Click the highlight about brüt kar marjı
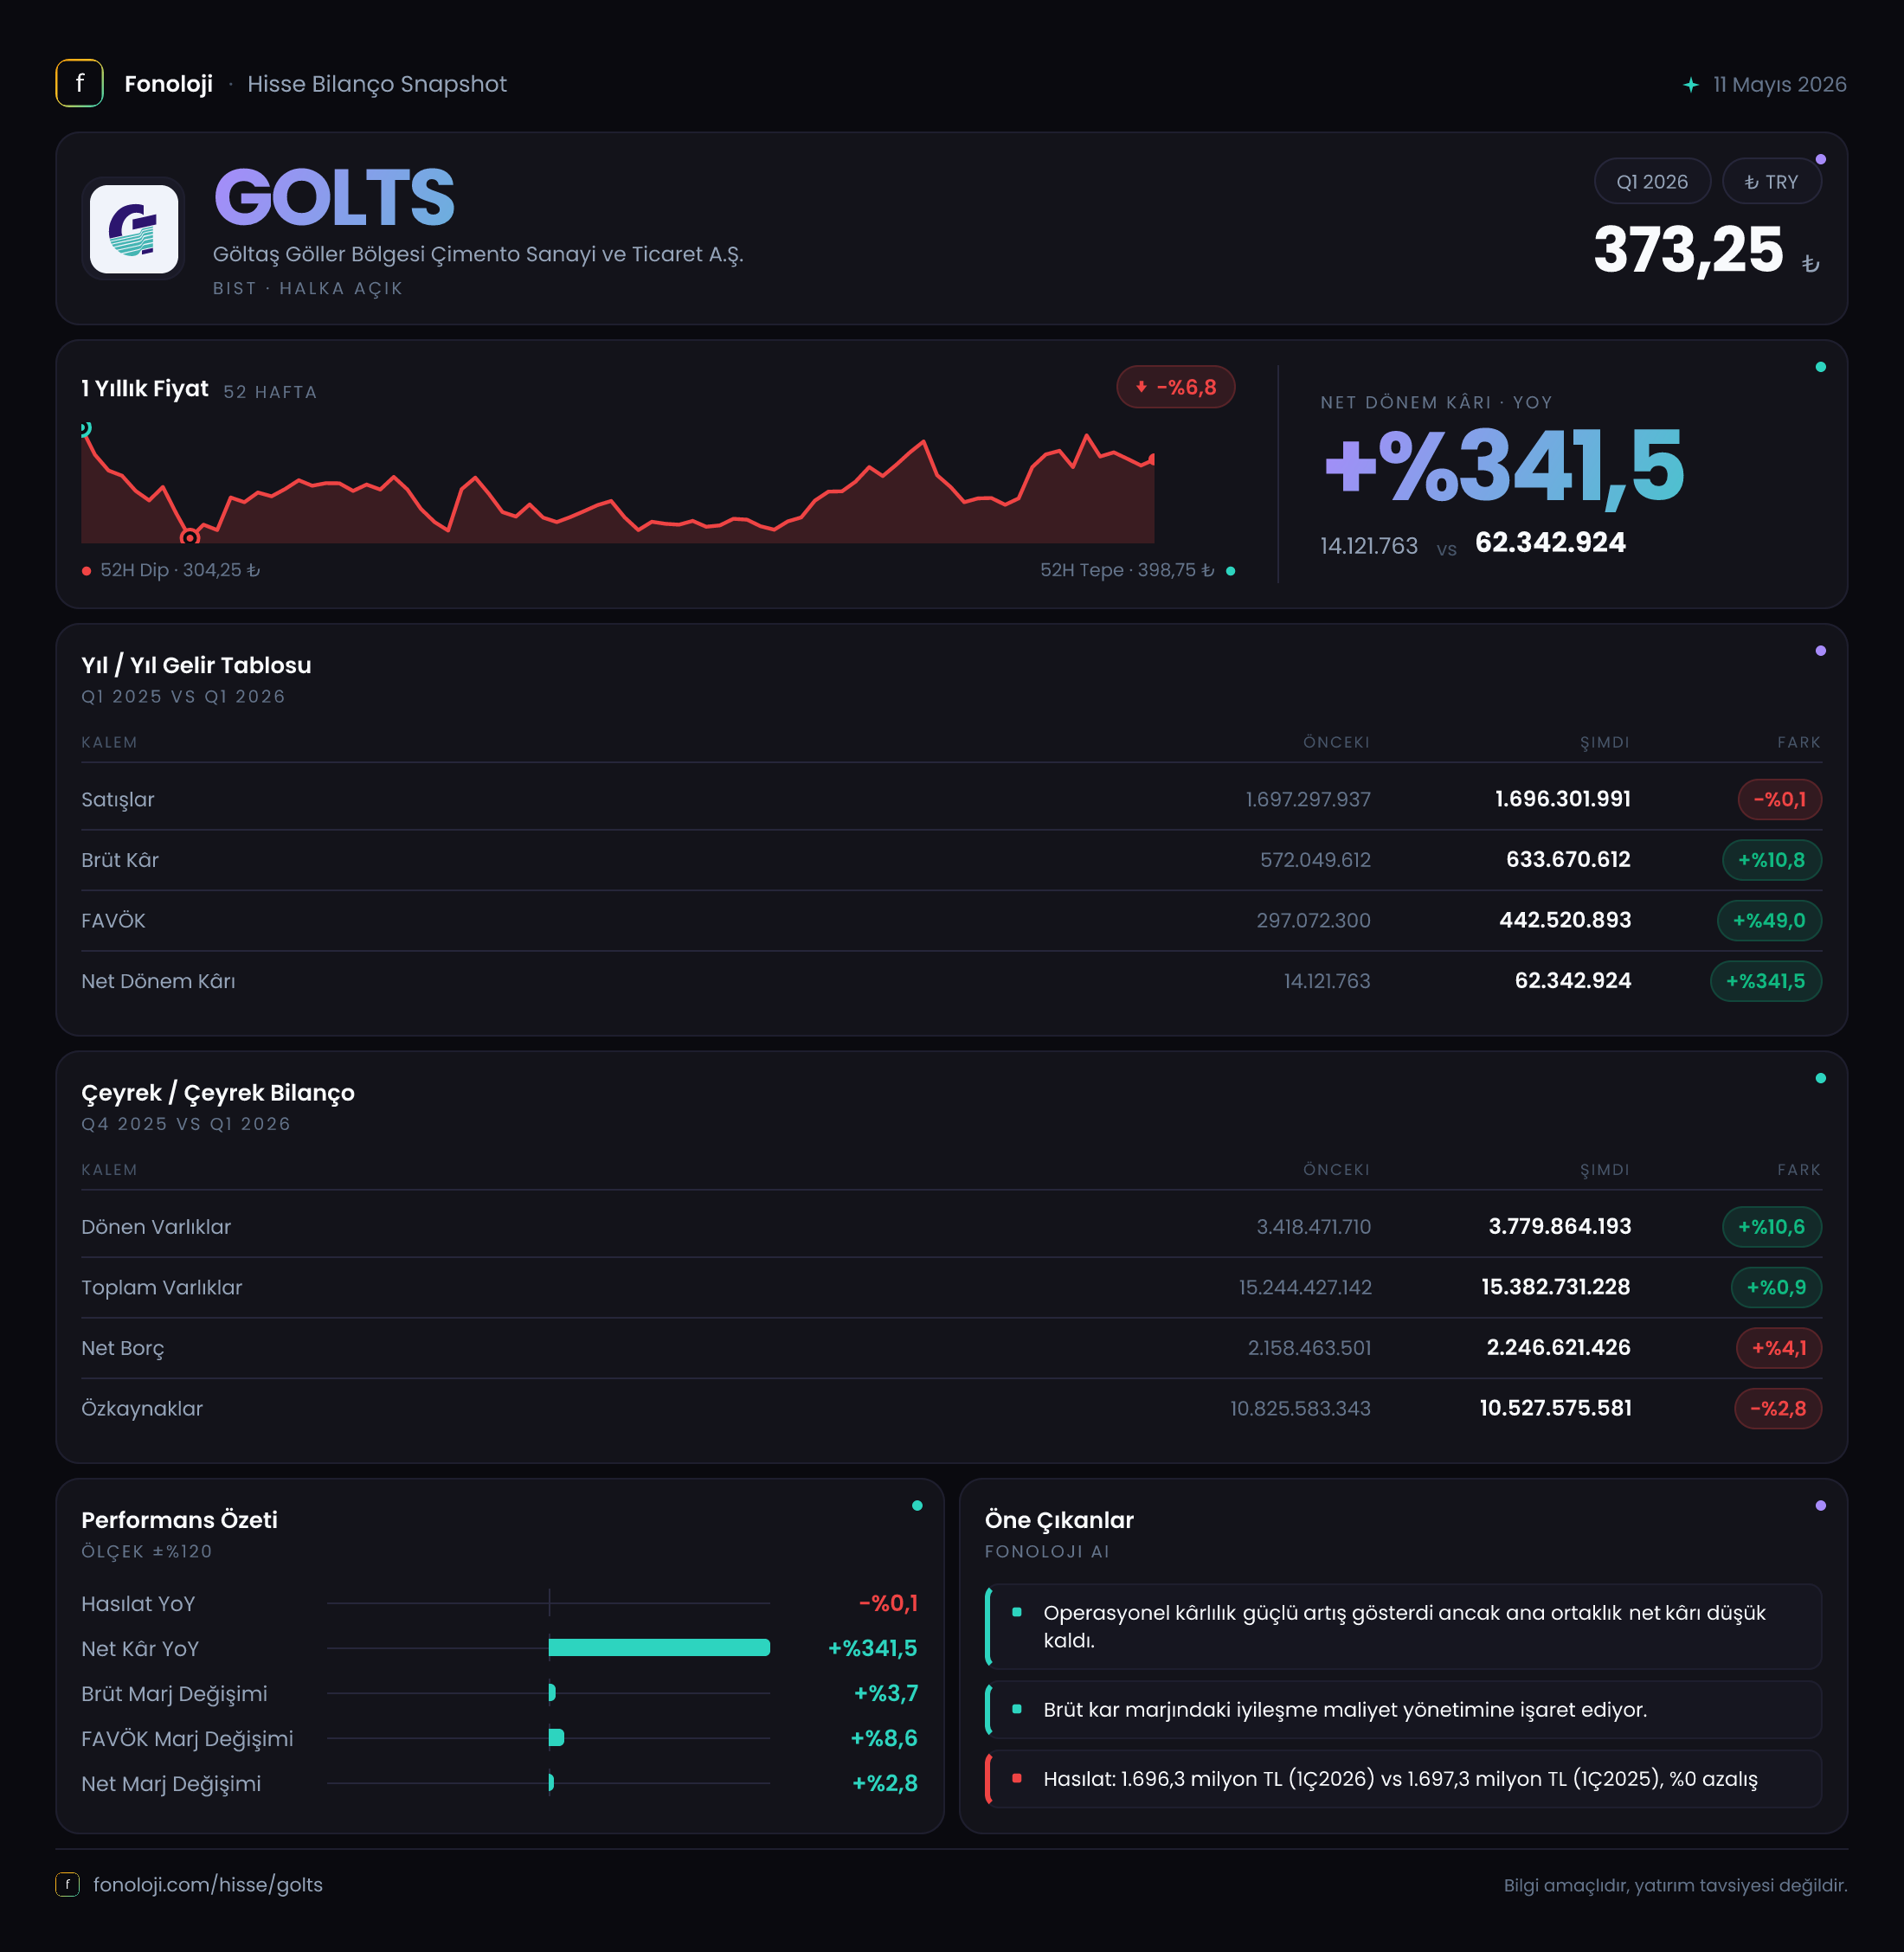This screenshot has height=1952, width=1904. click(1403, 1709)
